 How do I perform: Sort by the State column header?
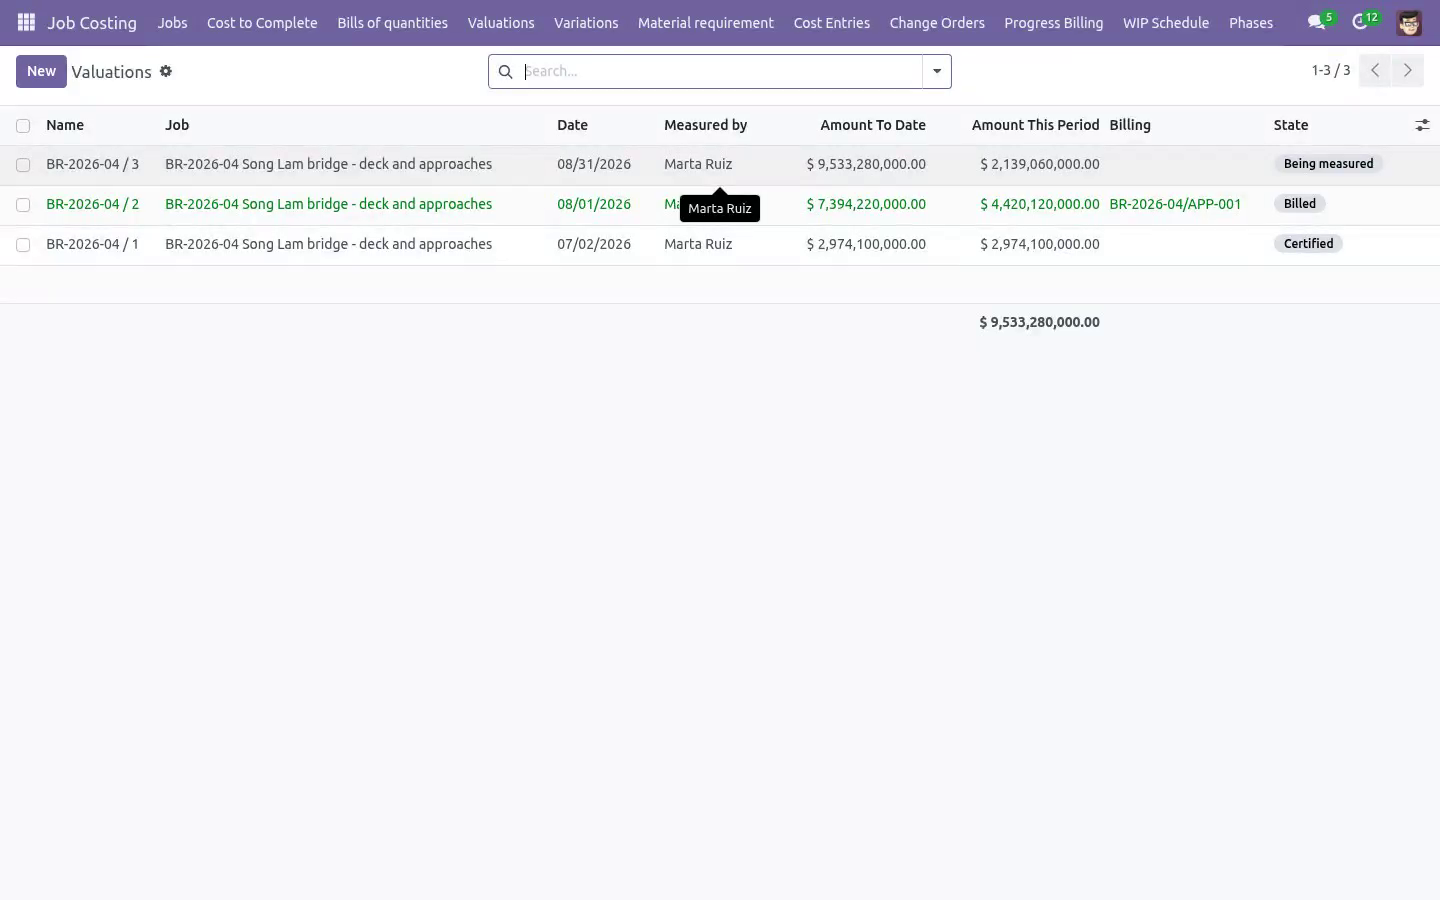[1291, 125]
